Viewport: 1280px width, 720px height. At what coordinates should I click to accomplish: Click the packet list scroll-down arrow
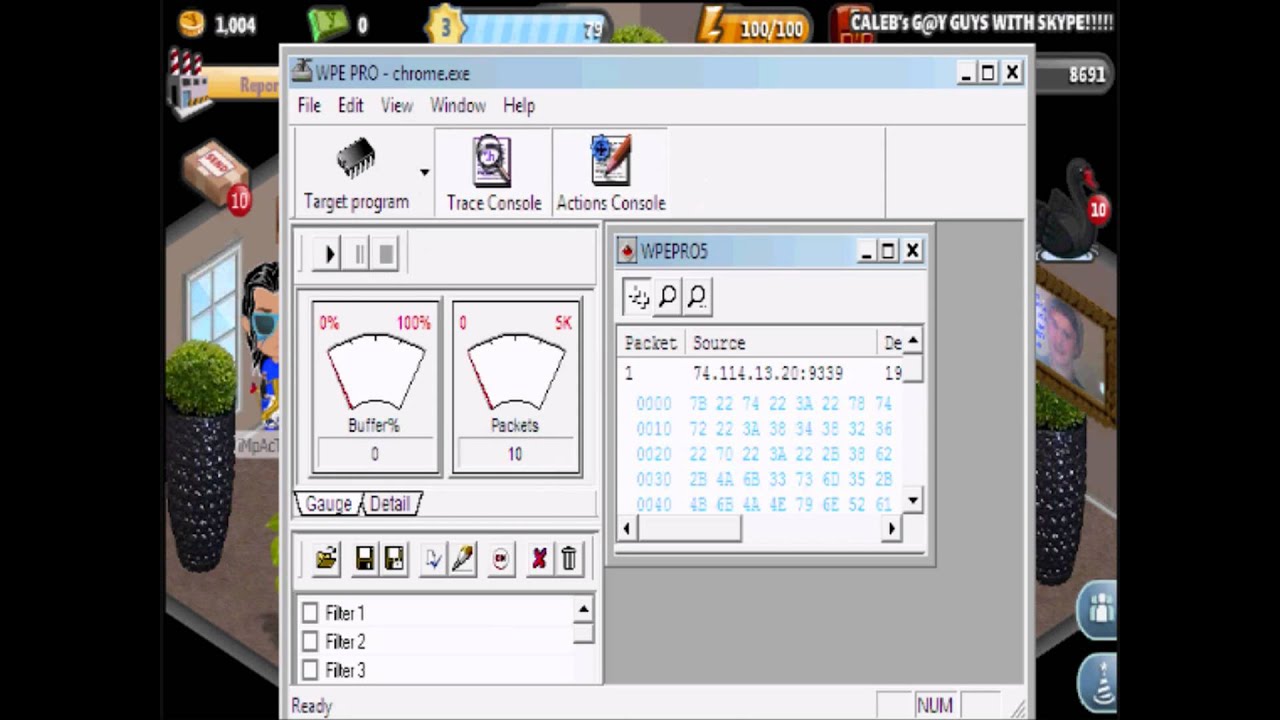[913, 500]
